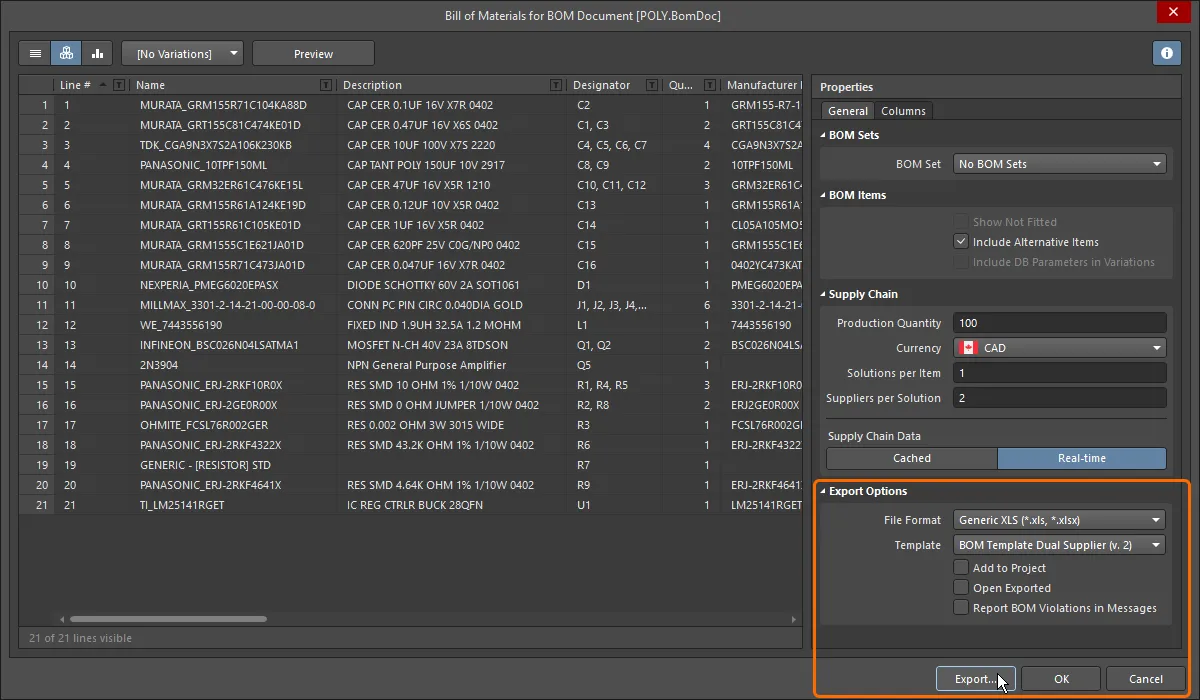The height and width of the screenshot is (700, 1200).
Task: Click description DIODE SCHOTTKY 60V 2A SOT1061
Action: coord(433,285)
